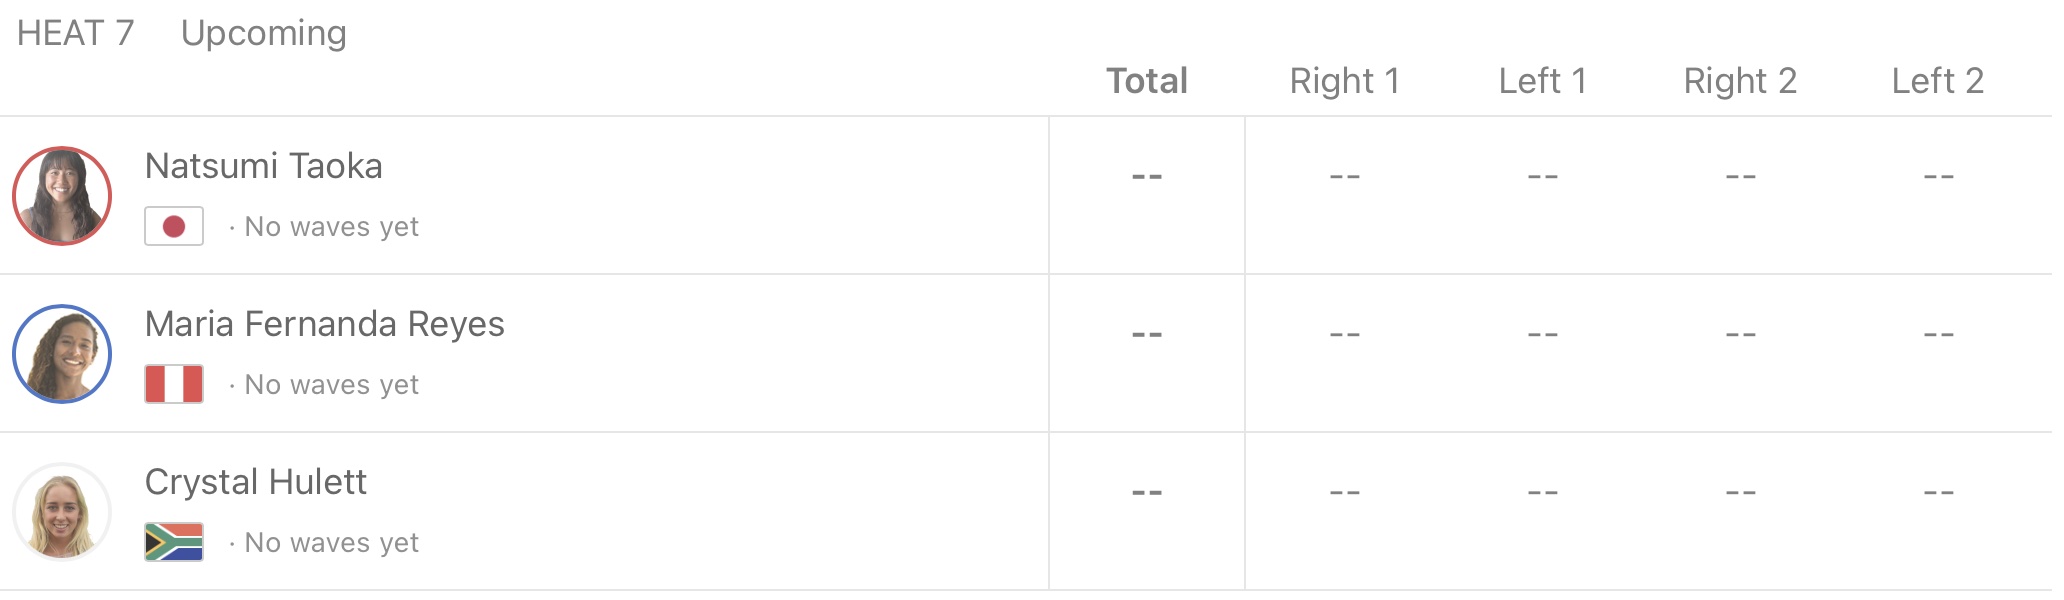2064x600 pixels.
Task: Open Maria Fernanda Reyes's athlete page
Action: [x=324, y=324]
